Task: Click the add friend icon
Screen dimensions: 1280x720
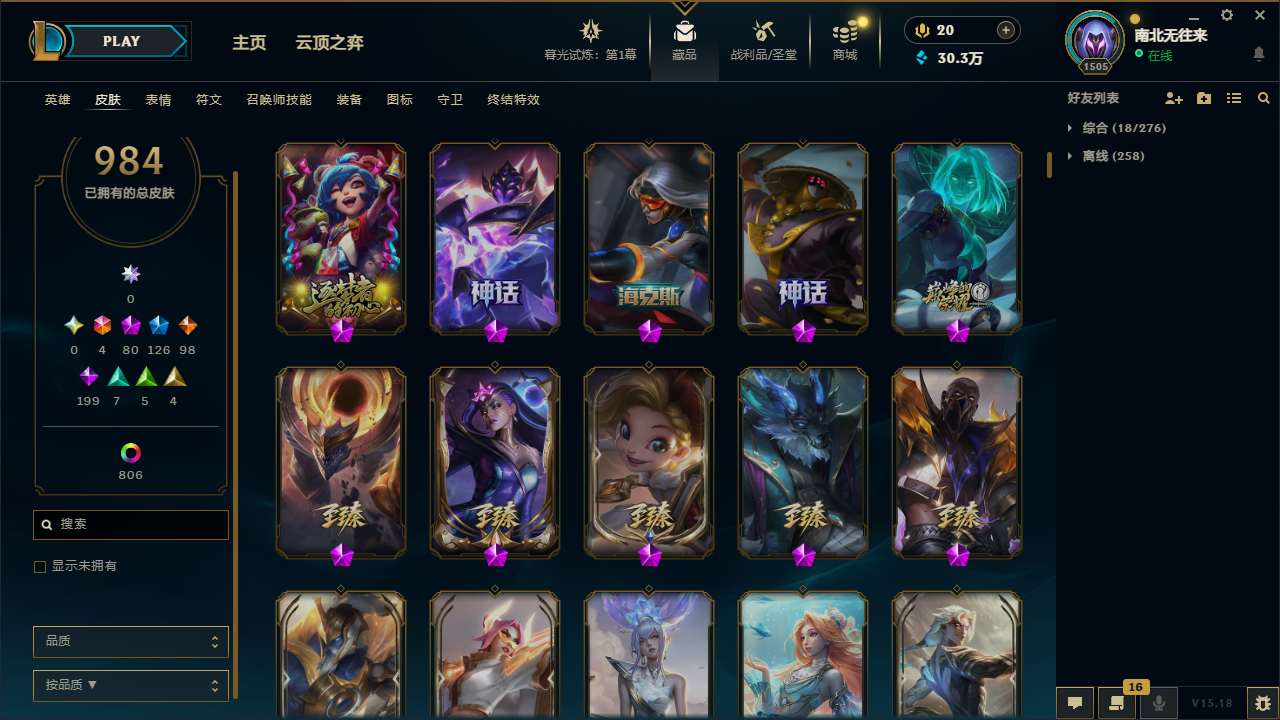Action: point(1174,98)
